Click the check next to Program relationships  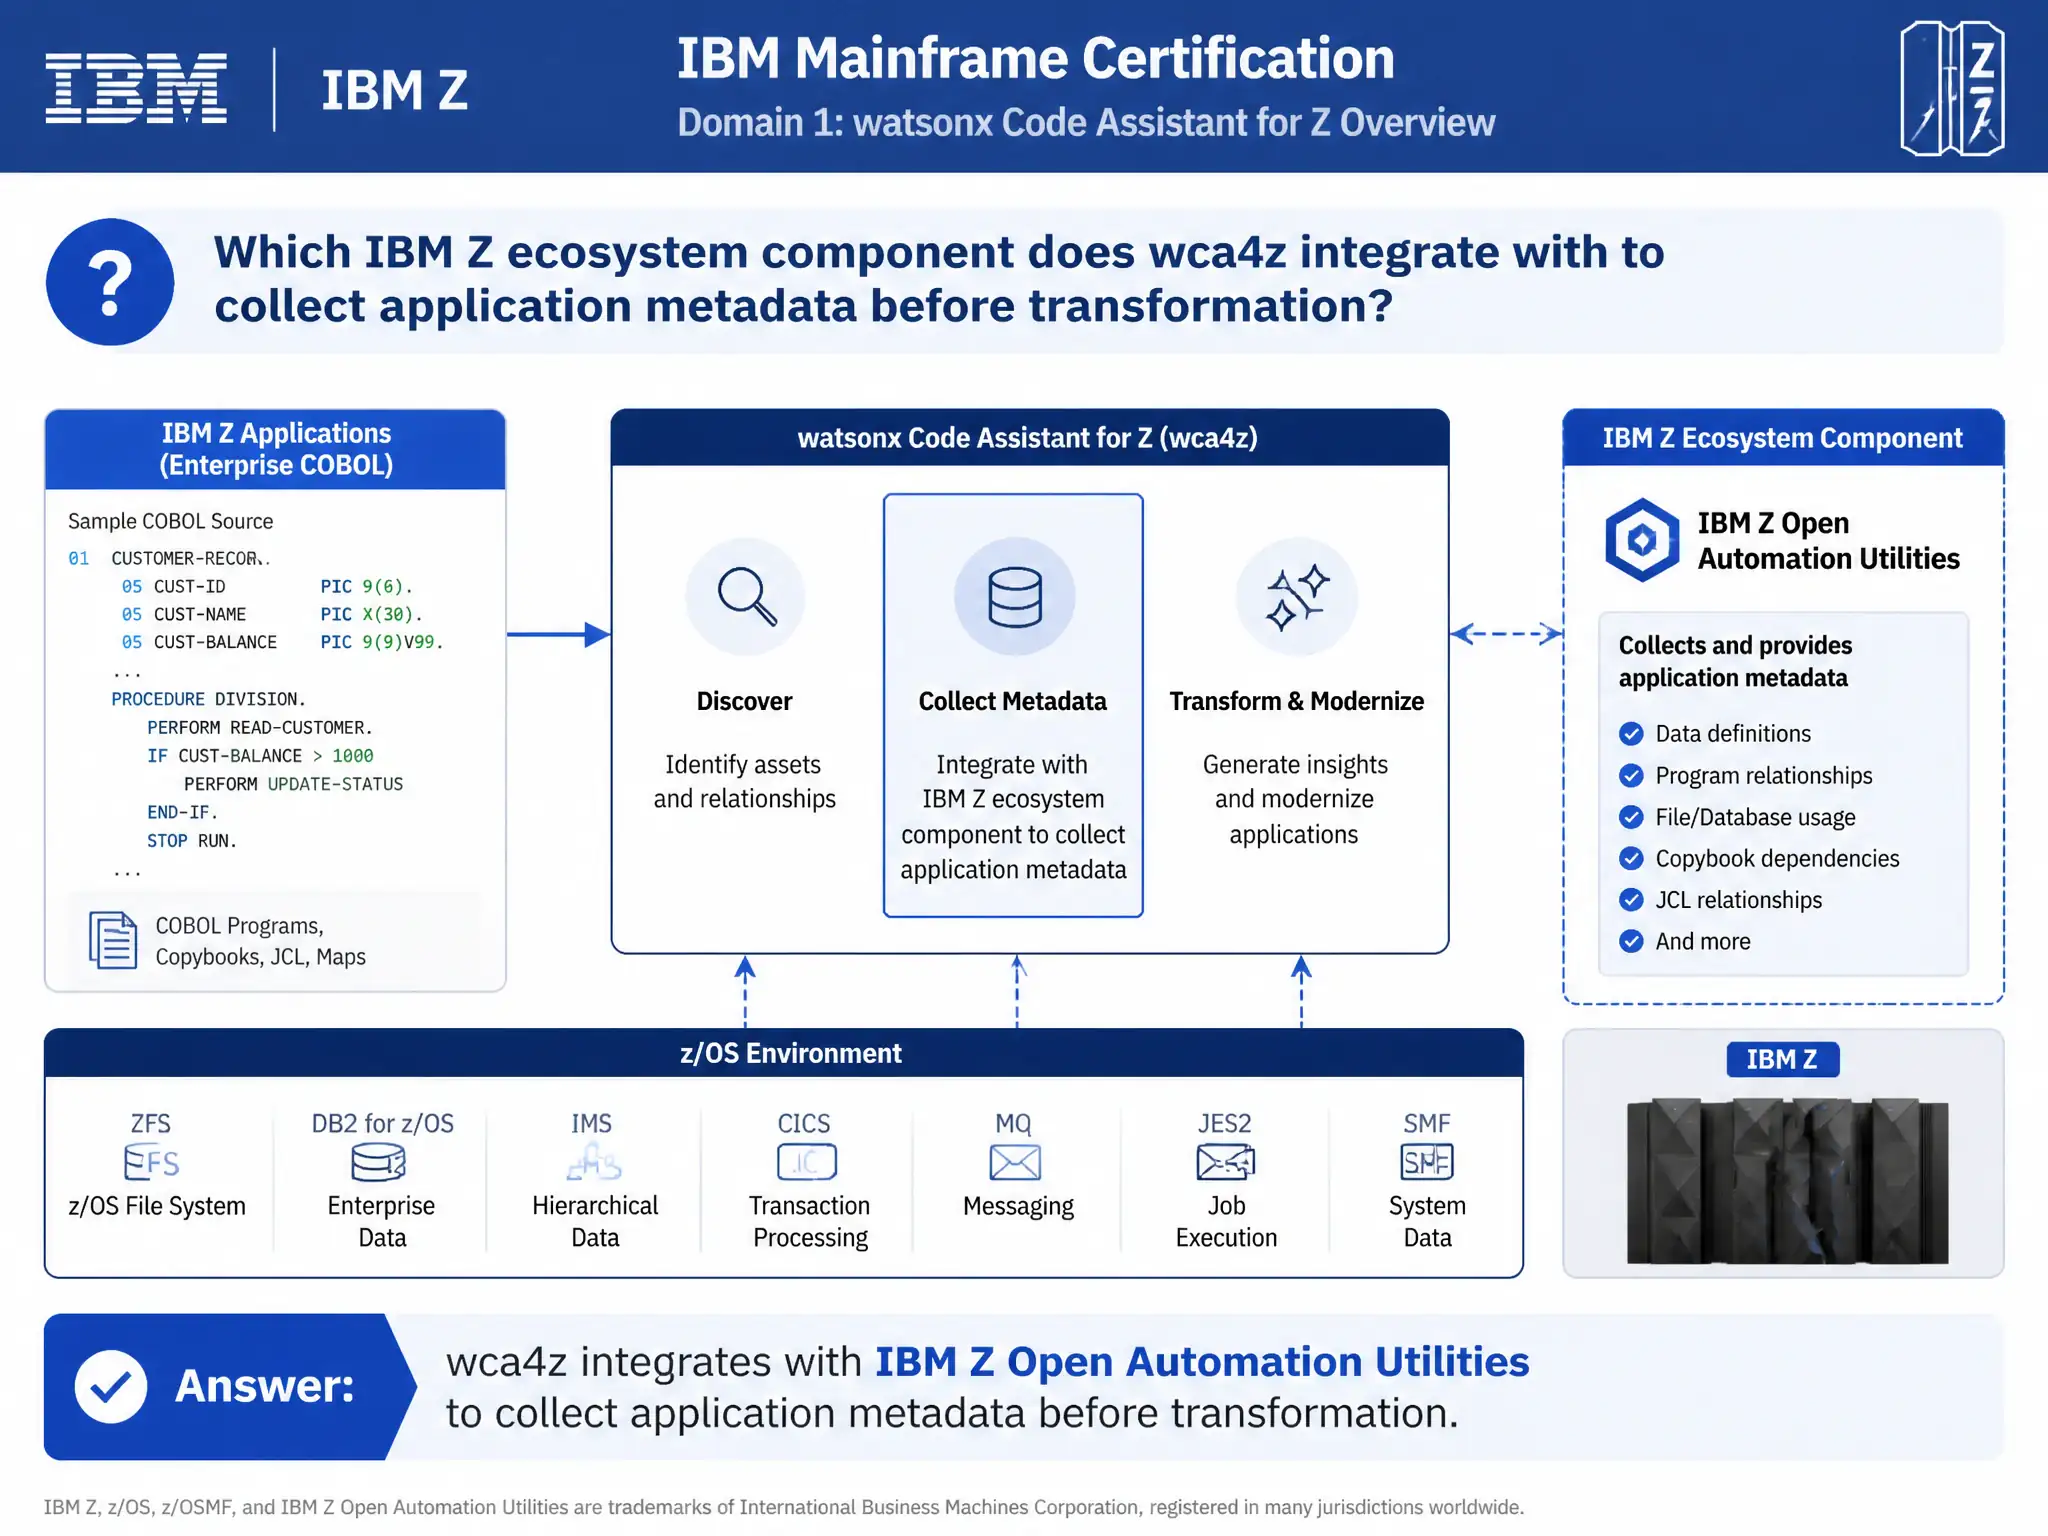[1631, 776]
